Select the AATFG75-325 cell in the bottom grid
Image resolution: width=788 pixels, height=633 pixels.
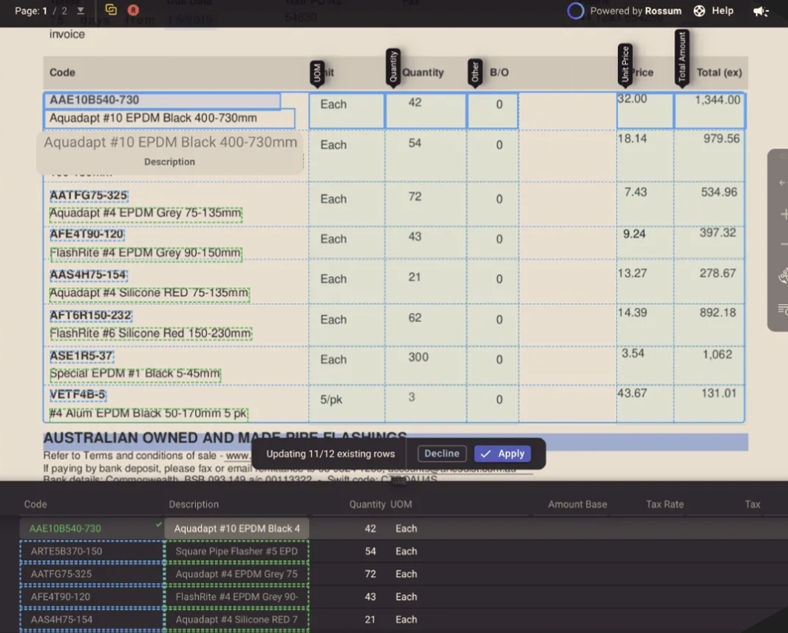click(x=92, y=574)
